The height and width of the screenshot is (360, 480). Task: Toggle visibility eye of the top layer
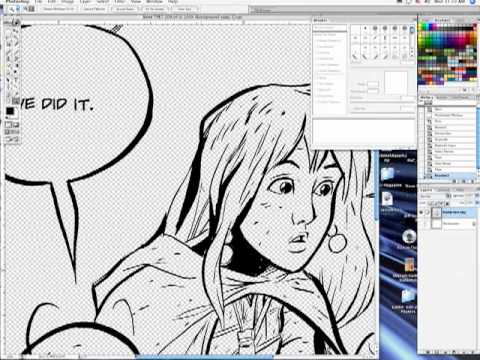(x=421, y=212)
